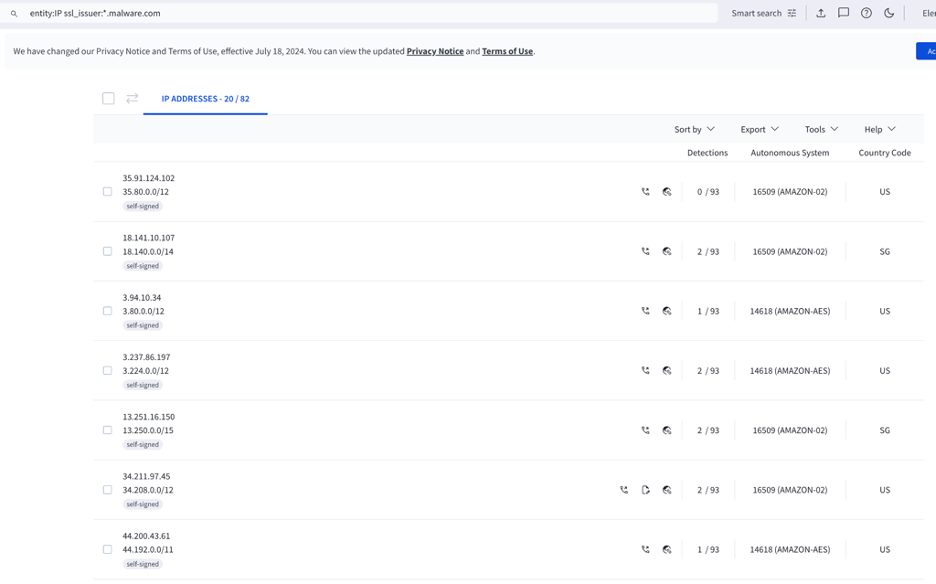Click the blue accept button on the notice banner
This screenshot has width=936, height=584.
(x=926, y=51)
